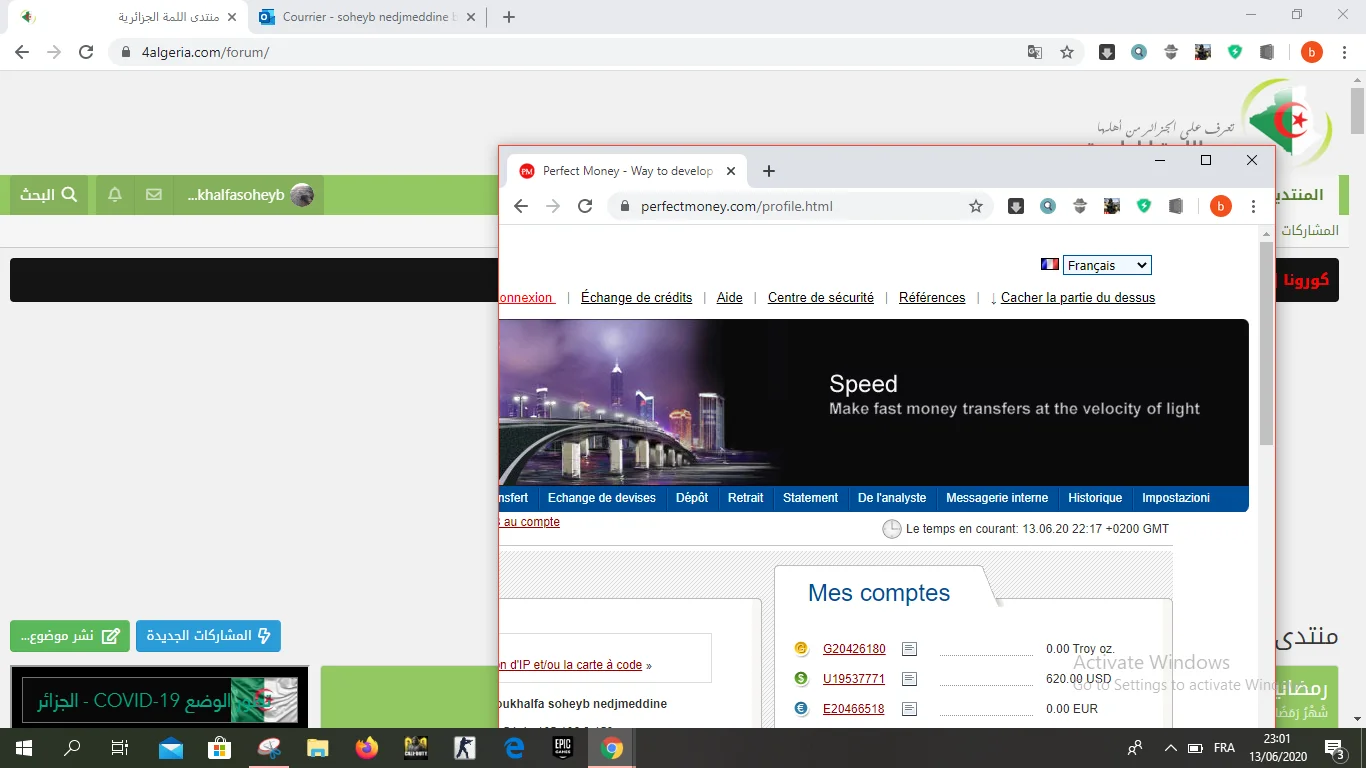1366x768 pixels.
Task: Click the البحث search button on forum
Action: (x=49, y=195)
